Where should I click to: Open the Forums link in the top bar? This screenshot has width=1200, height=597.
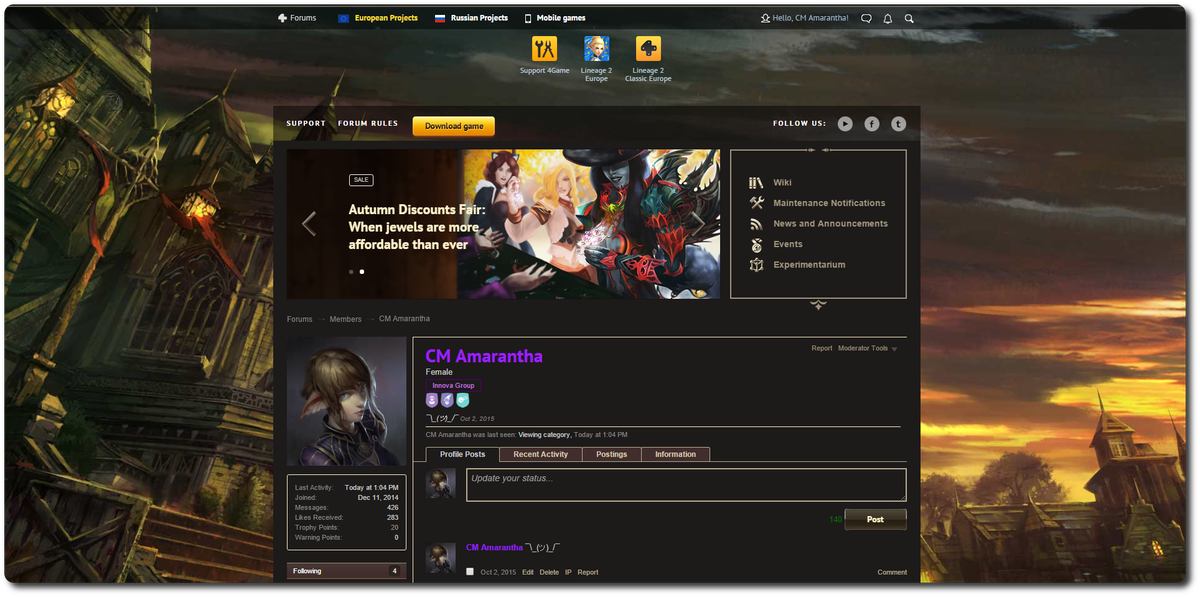click(297, 18)
